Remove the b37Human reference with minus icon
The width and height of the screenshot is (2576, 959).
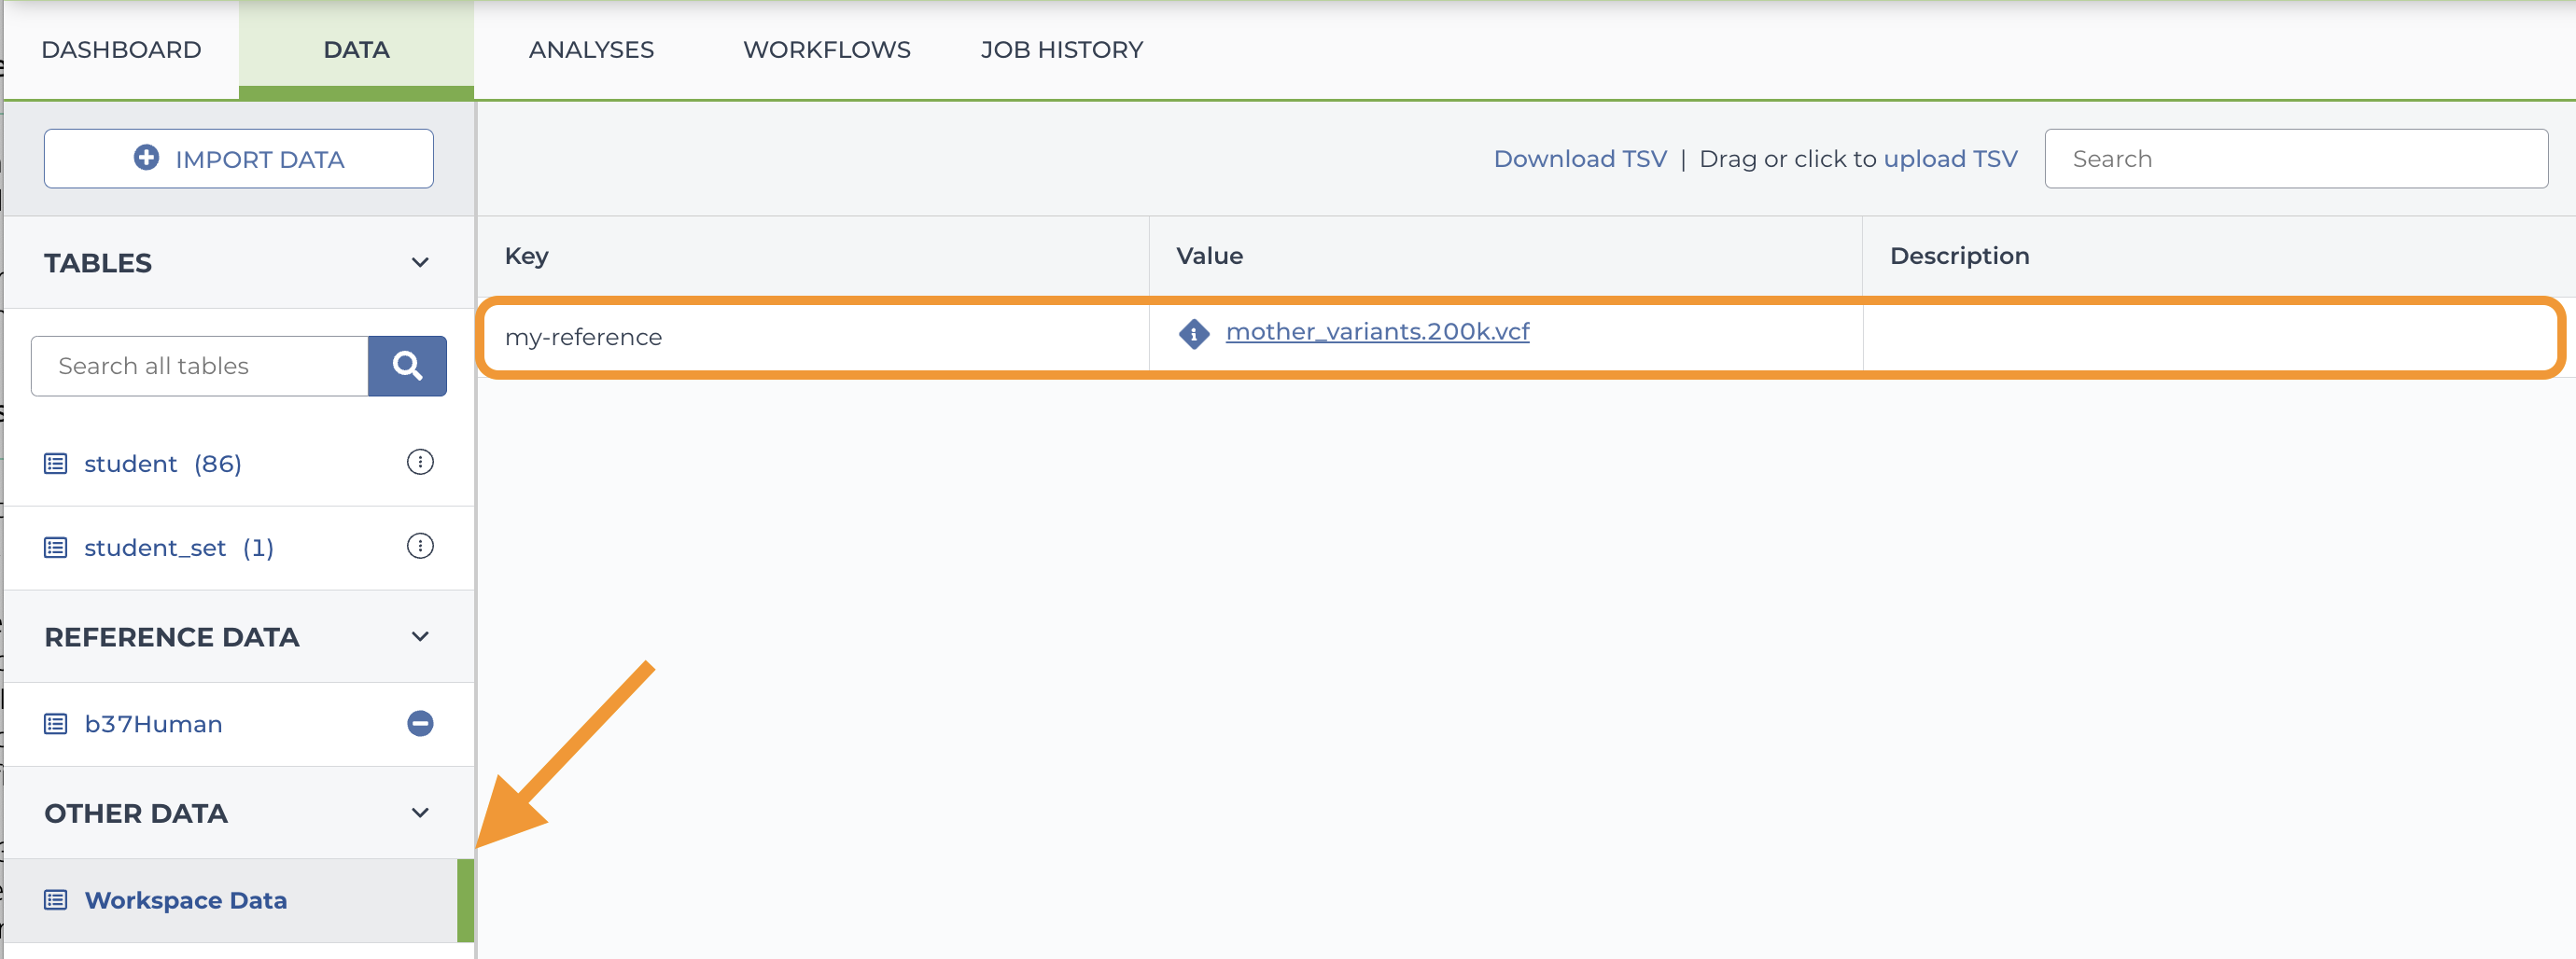click(x=420, y=723)
